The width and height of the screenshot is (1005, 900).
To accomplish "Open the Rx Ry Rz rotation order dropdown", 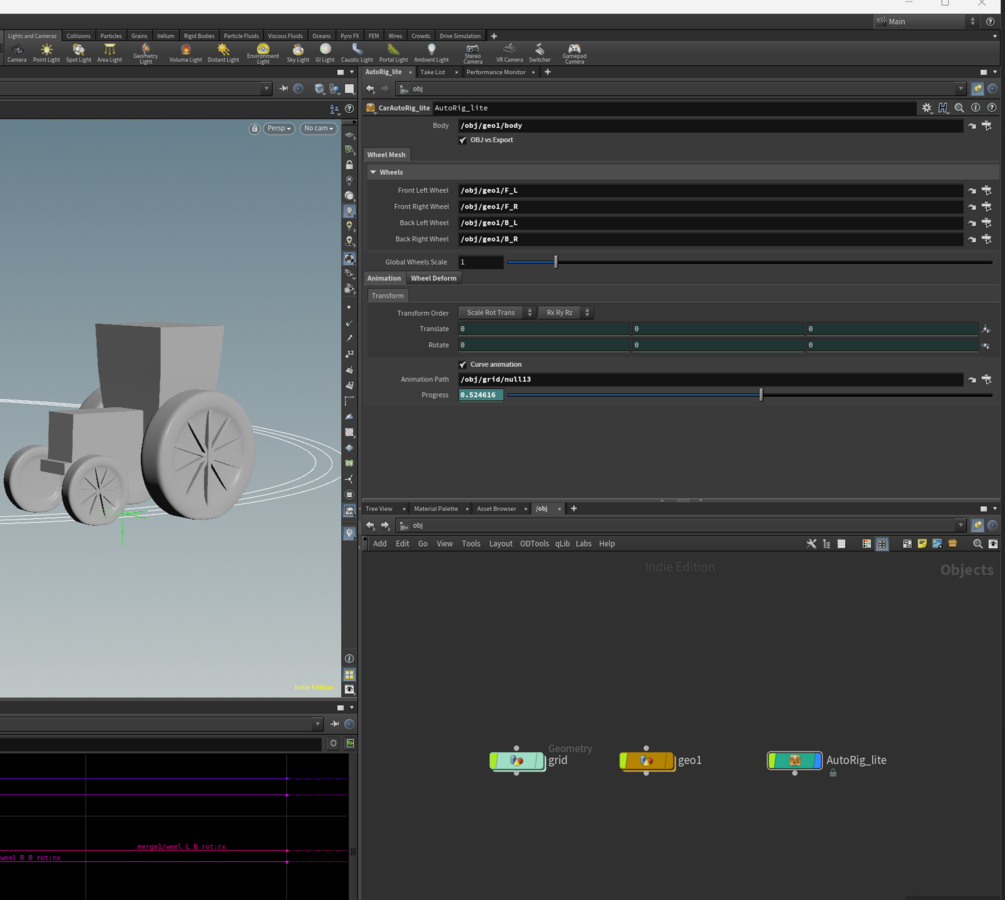I will pyautogui.click(x=565, y=313).
